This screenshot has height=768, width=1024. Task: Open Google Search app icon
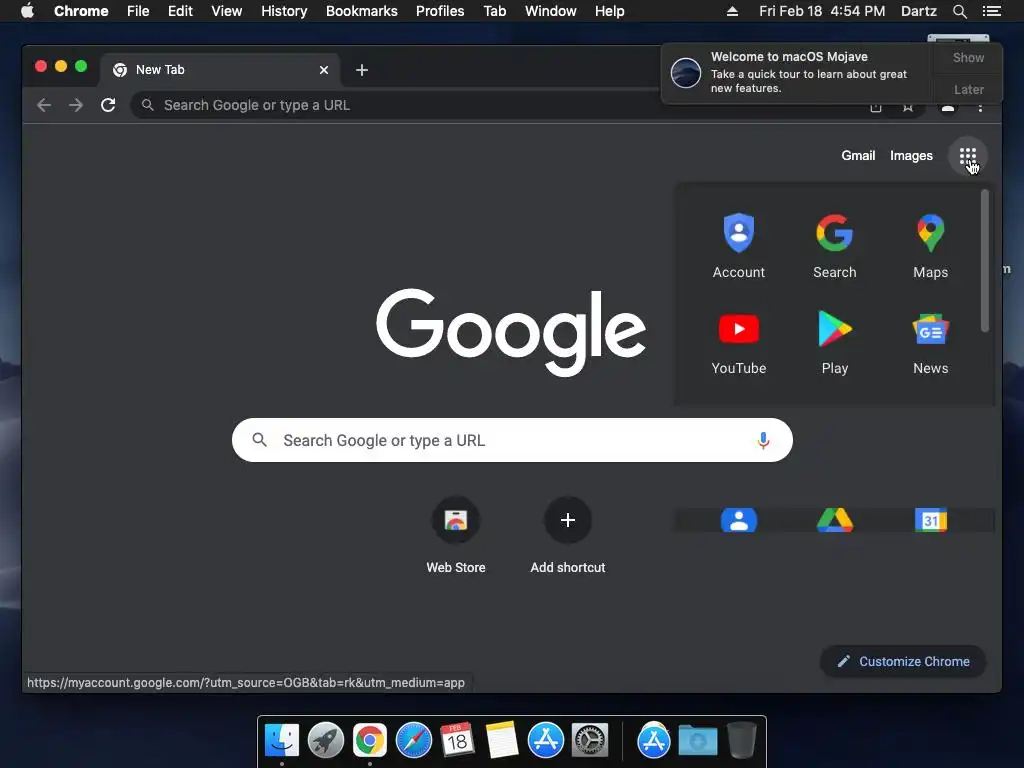point(835,246)
